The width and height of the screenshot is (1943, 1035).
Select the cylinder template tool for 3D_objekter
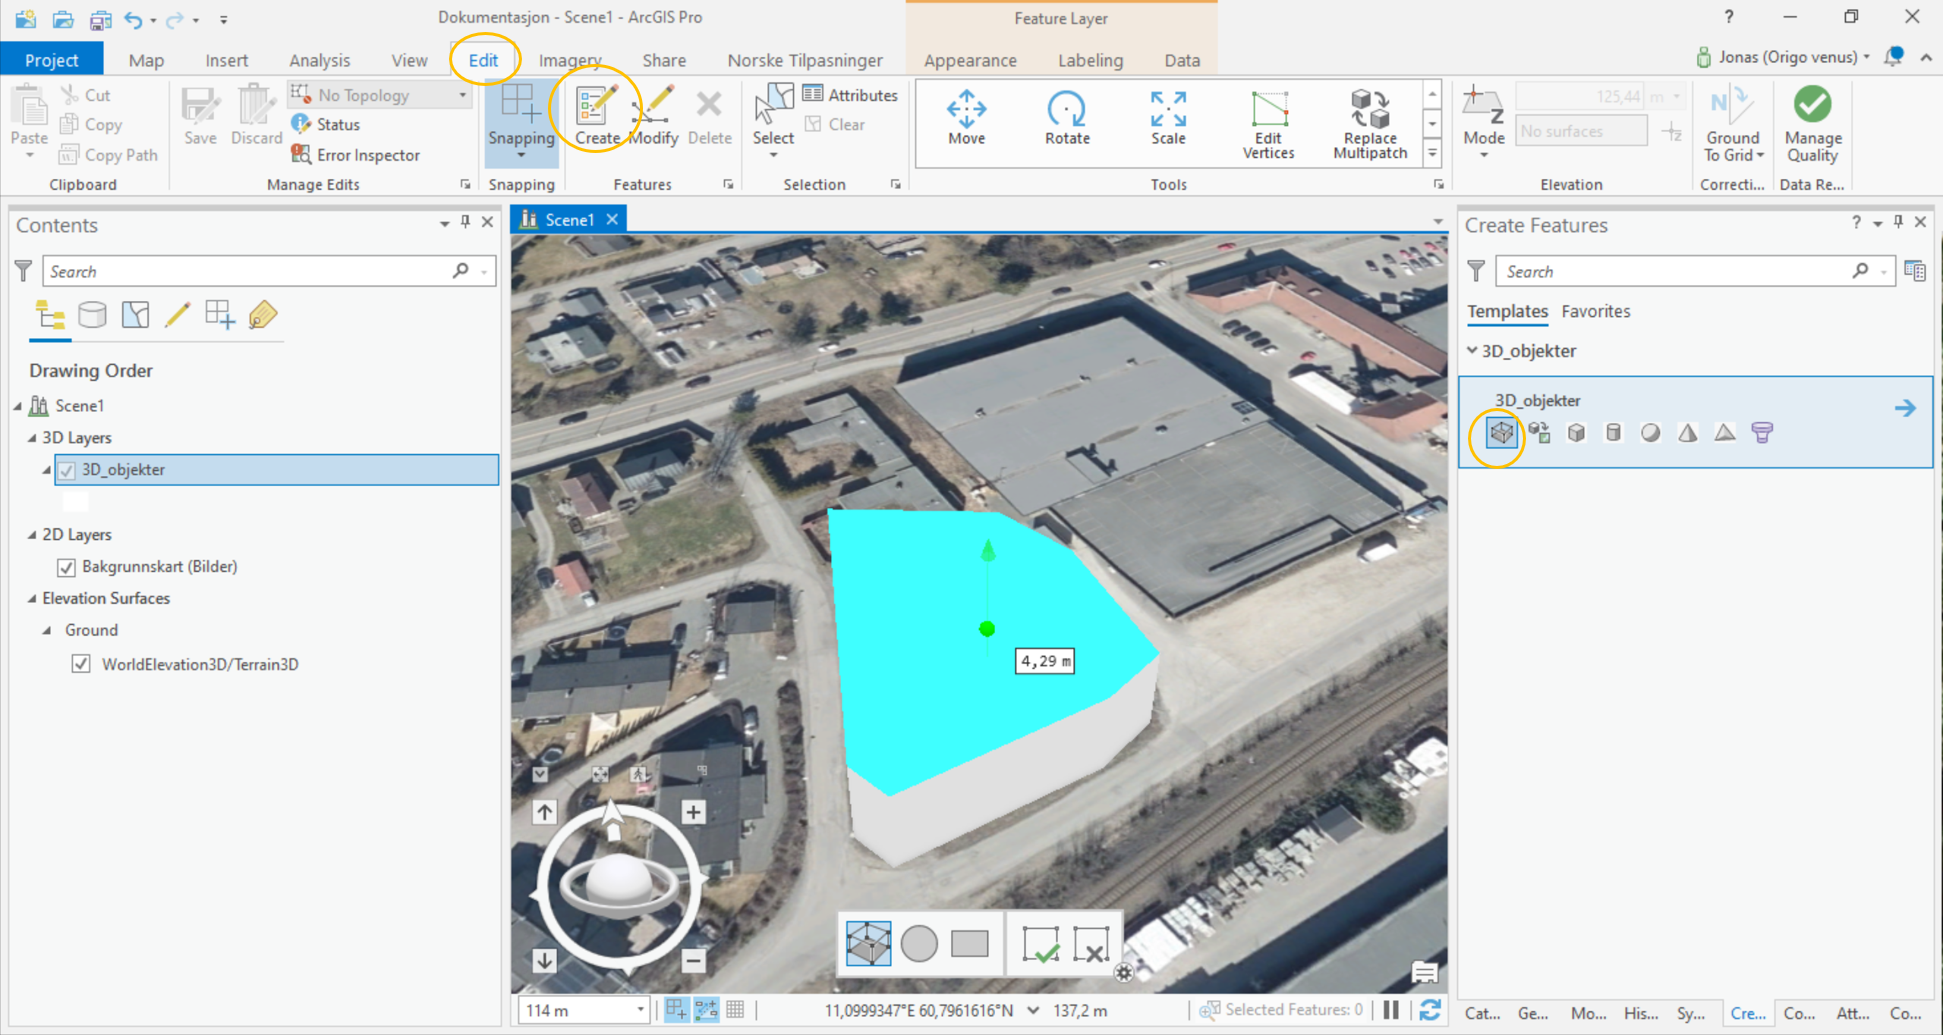[x=1613, y=433]
